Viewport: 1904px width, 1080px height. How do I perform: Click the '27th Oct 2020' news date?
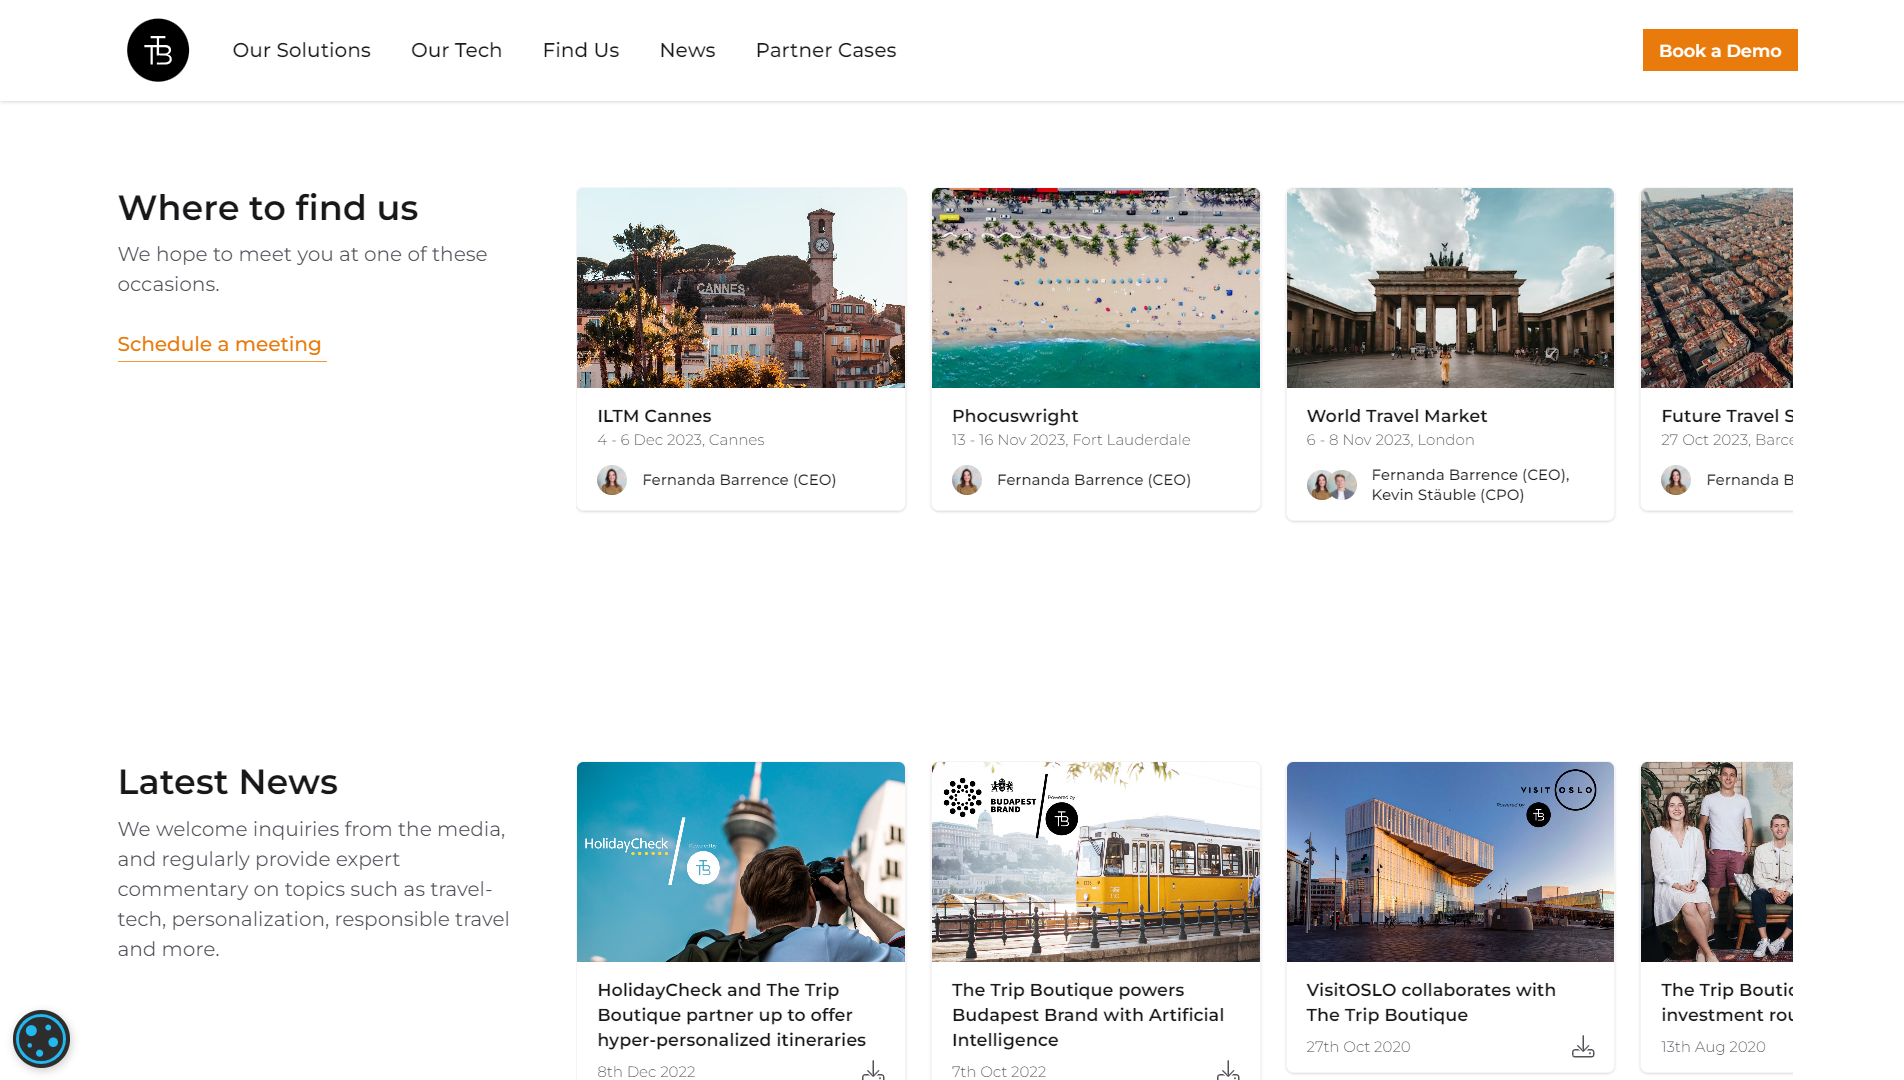pyautogui.click(x=1358, y=1047)
